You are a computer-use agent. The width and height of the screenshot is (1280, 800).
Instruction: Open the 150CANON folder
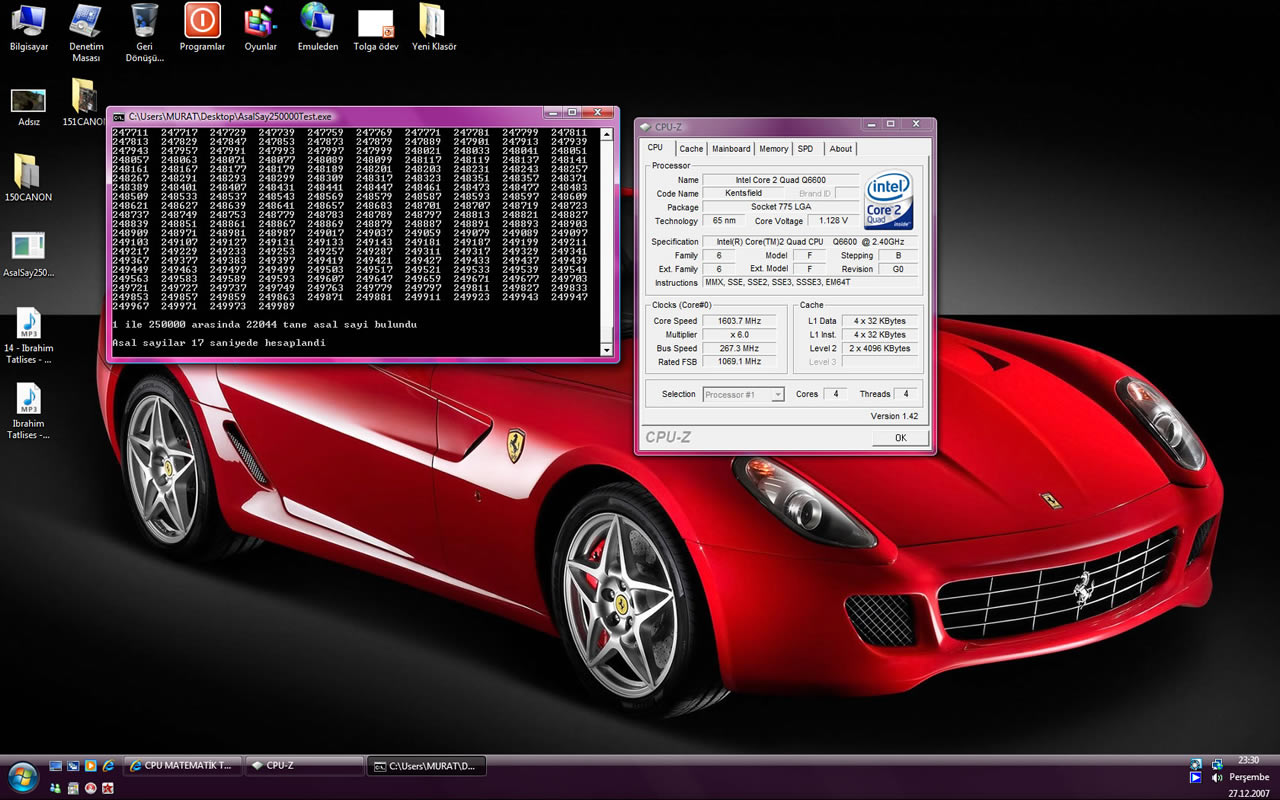pyautogui.click(x=28, y=177)
